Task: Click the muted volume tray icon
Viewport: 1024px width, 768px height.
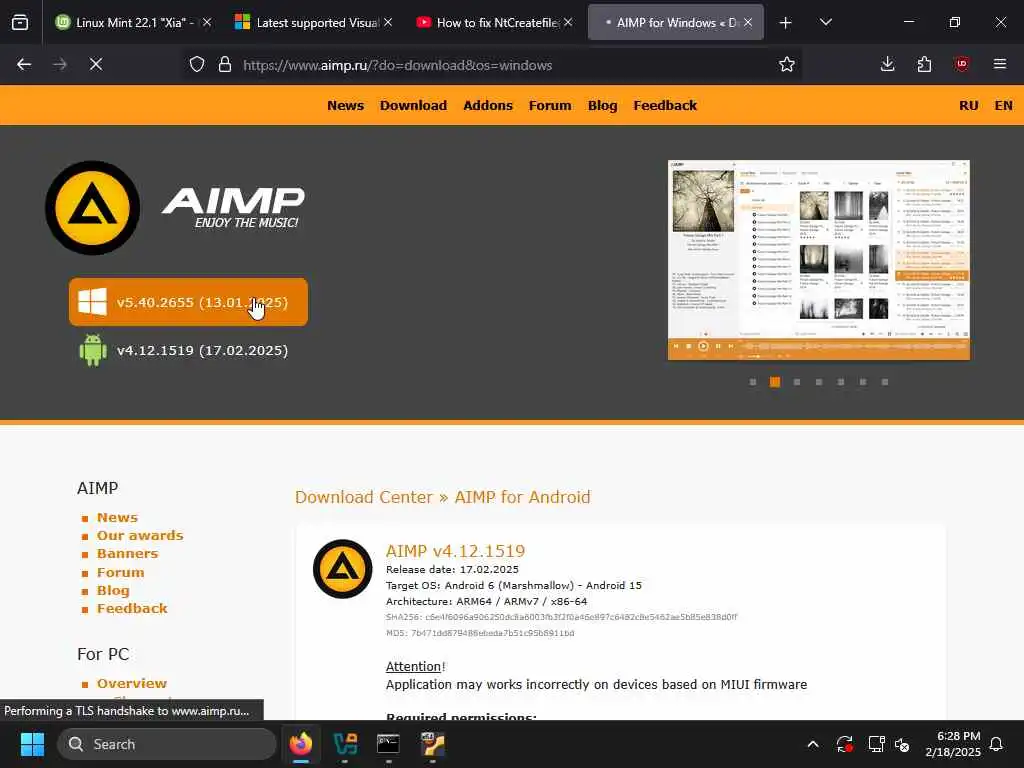Action: (x=902, y=744)
